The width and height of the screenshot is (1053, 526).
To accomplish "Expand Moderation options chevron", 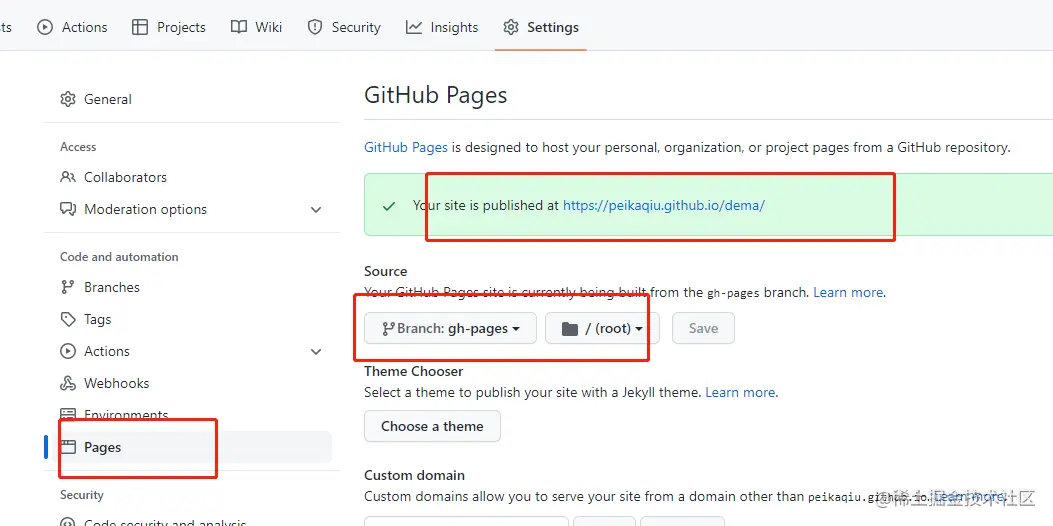I will [316, 210].
